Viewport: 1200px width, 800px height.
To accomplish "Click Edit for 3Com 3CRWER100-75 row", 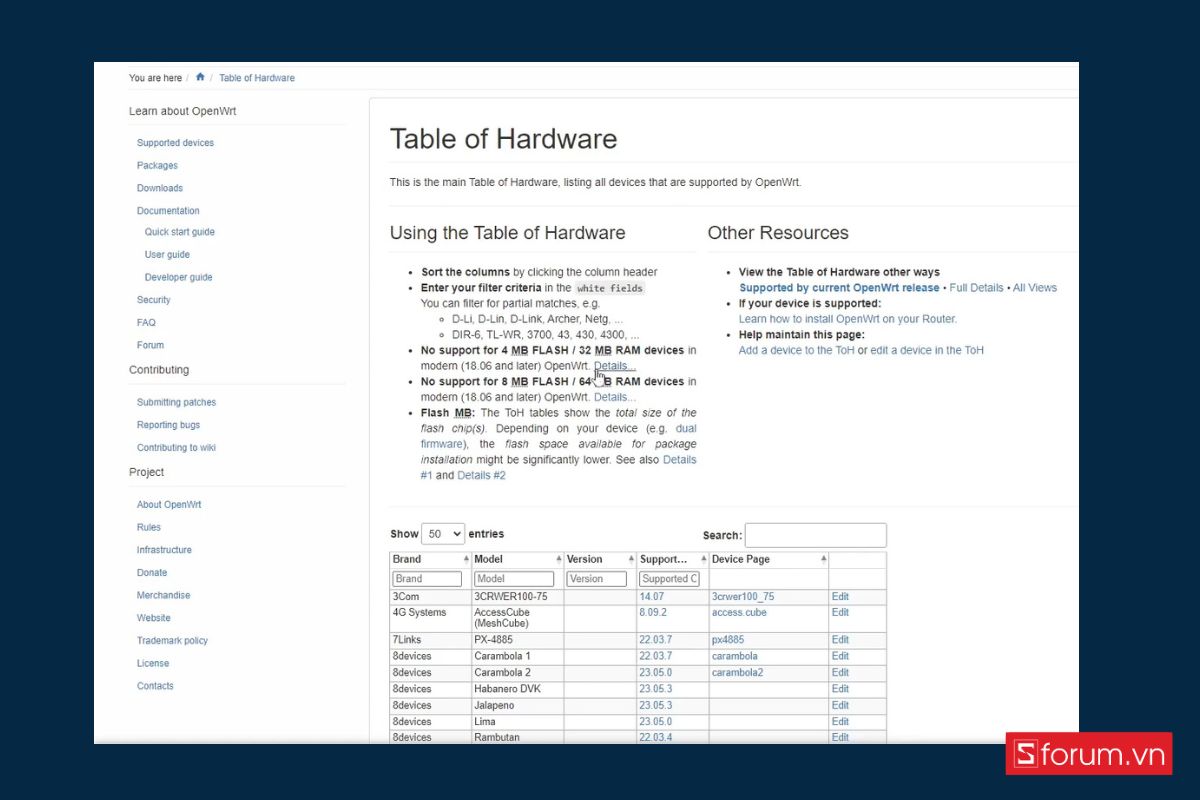I will (840, 597).
